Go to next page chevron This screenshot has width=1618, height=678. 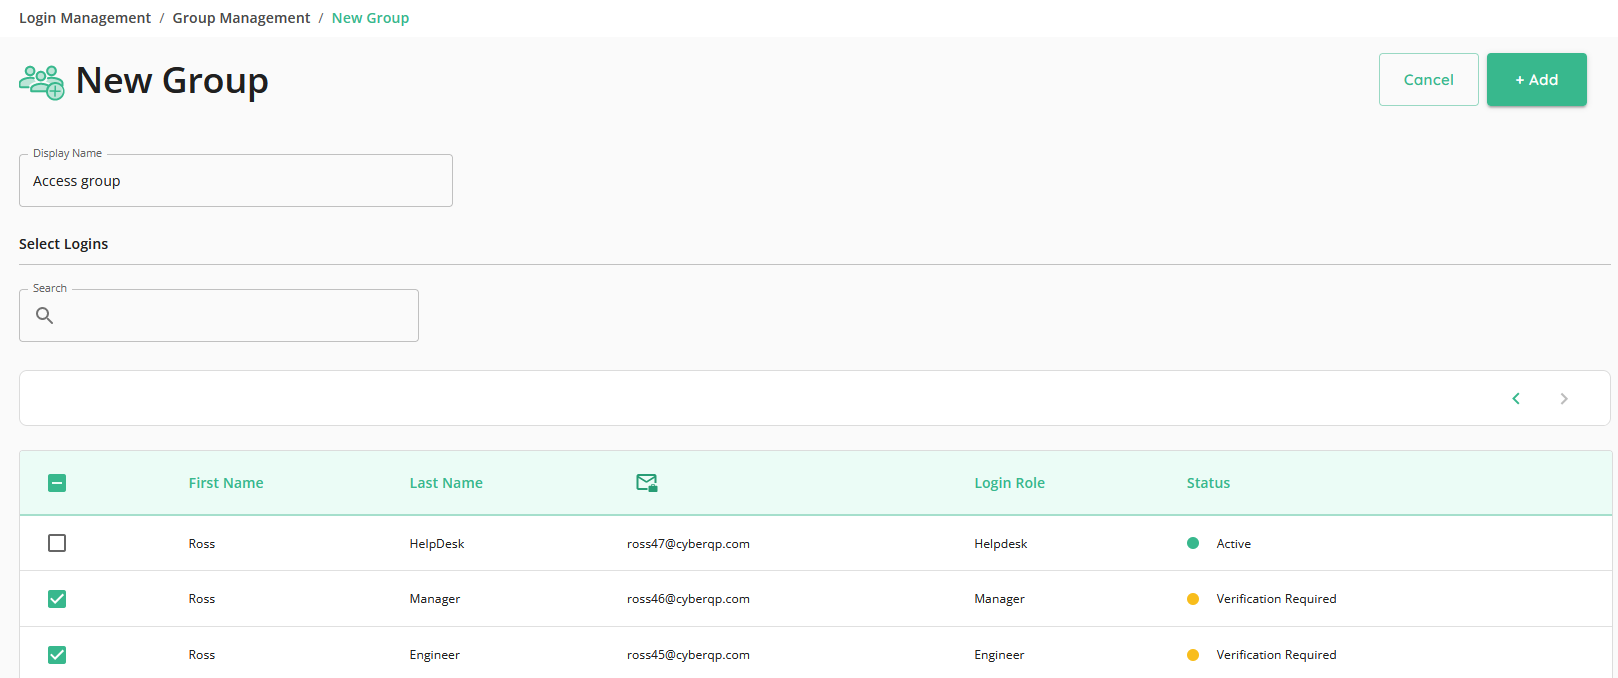[x=1564, y=399]
